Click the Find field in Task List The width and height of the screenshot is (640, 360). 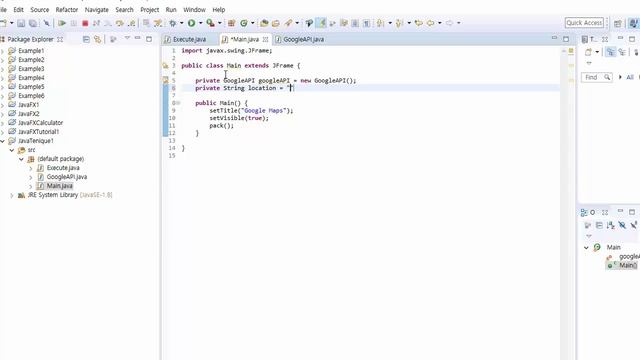(x=597, y=77)
